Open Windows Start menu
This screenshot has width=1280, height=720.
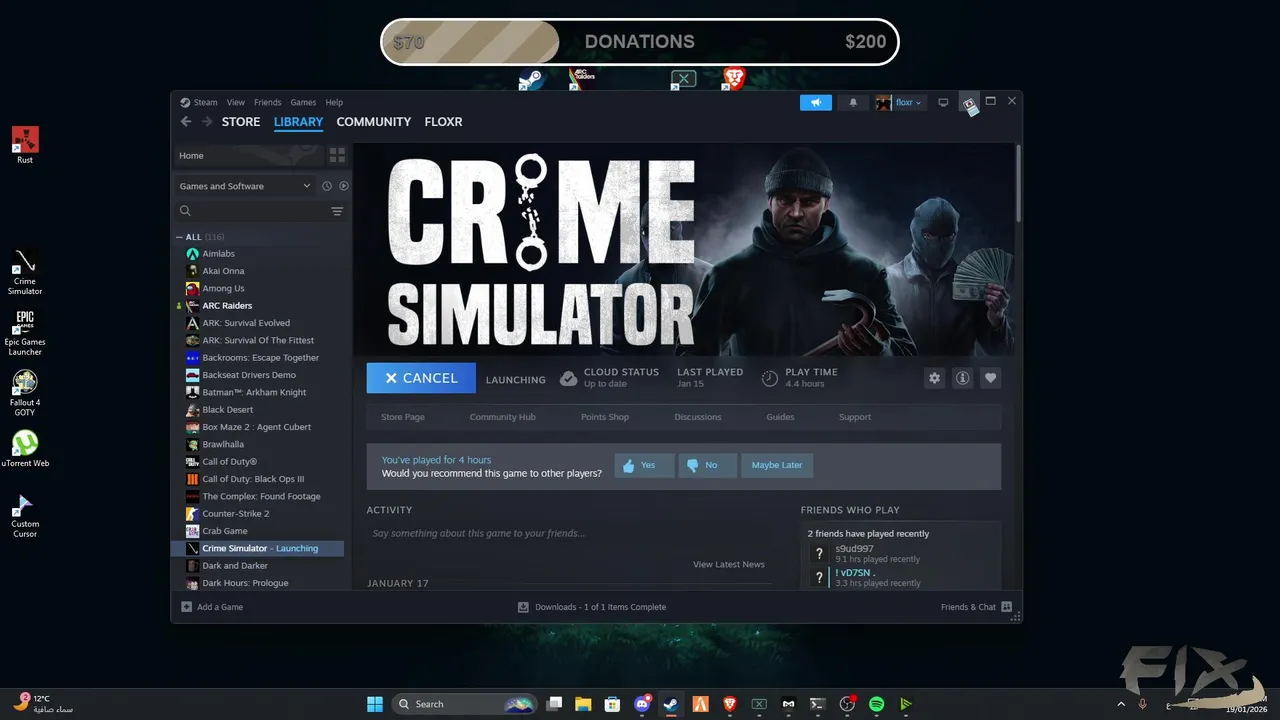click(x=375, y=704)
